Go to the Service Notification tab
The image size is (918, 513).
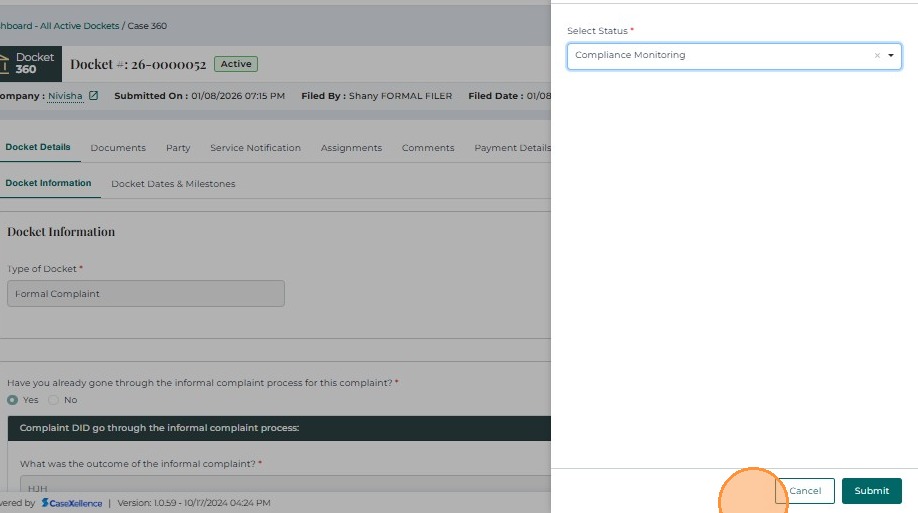[255, 148]
